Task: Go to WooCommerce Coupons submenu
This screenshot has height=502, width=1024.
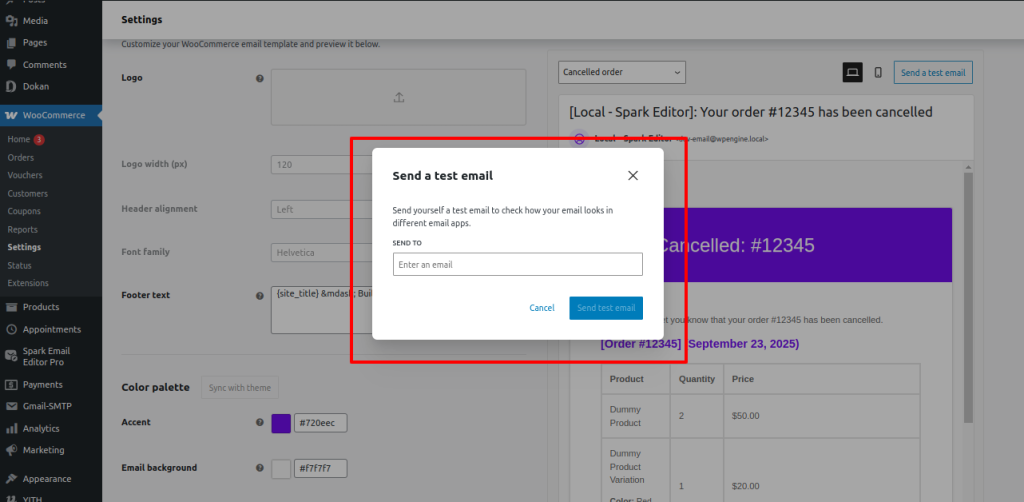Action: click(23, 211)
